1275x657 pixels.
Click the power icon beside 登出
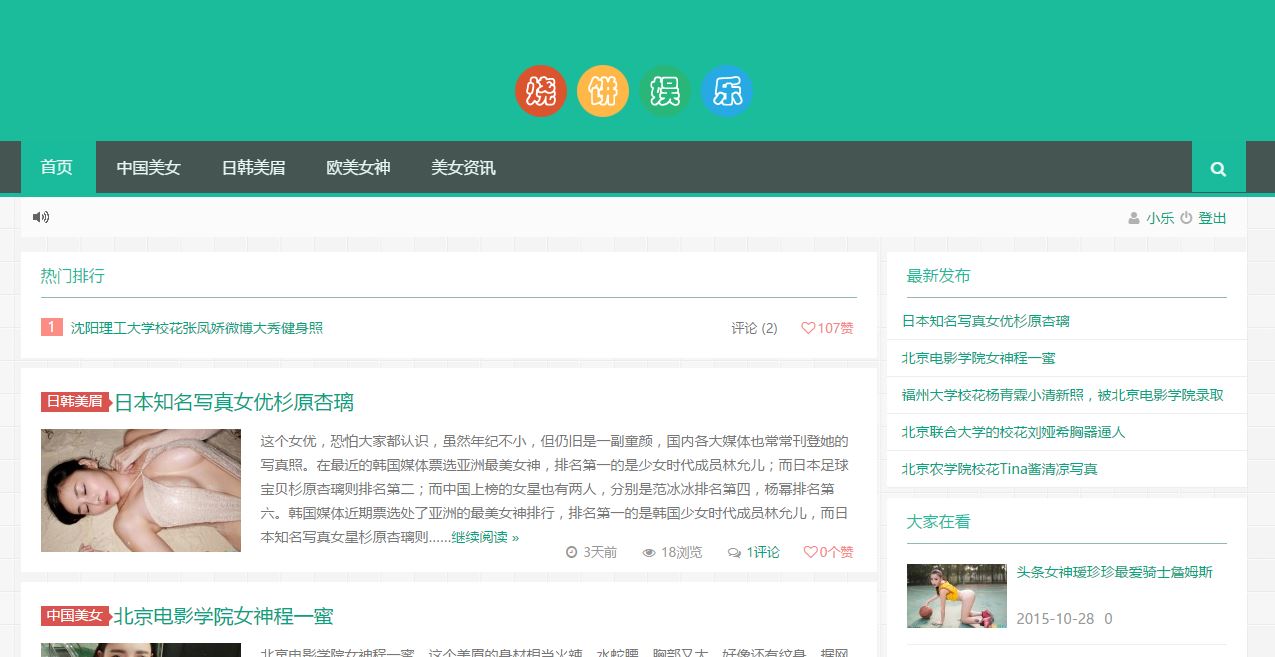pos(1186,218)
